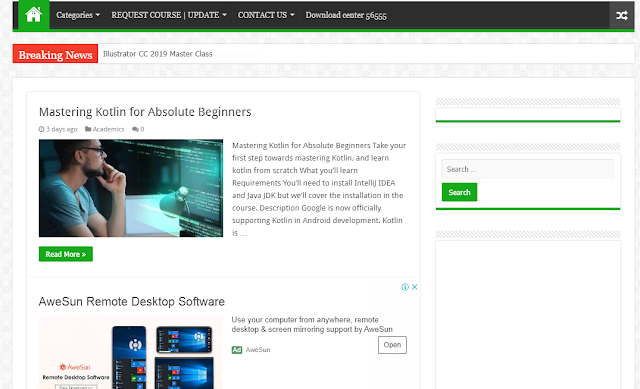Screen dimensions: 640x389
Task: Click the comments bubble icon under title
Action: tap(135, 129)
